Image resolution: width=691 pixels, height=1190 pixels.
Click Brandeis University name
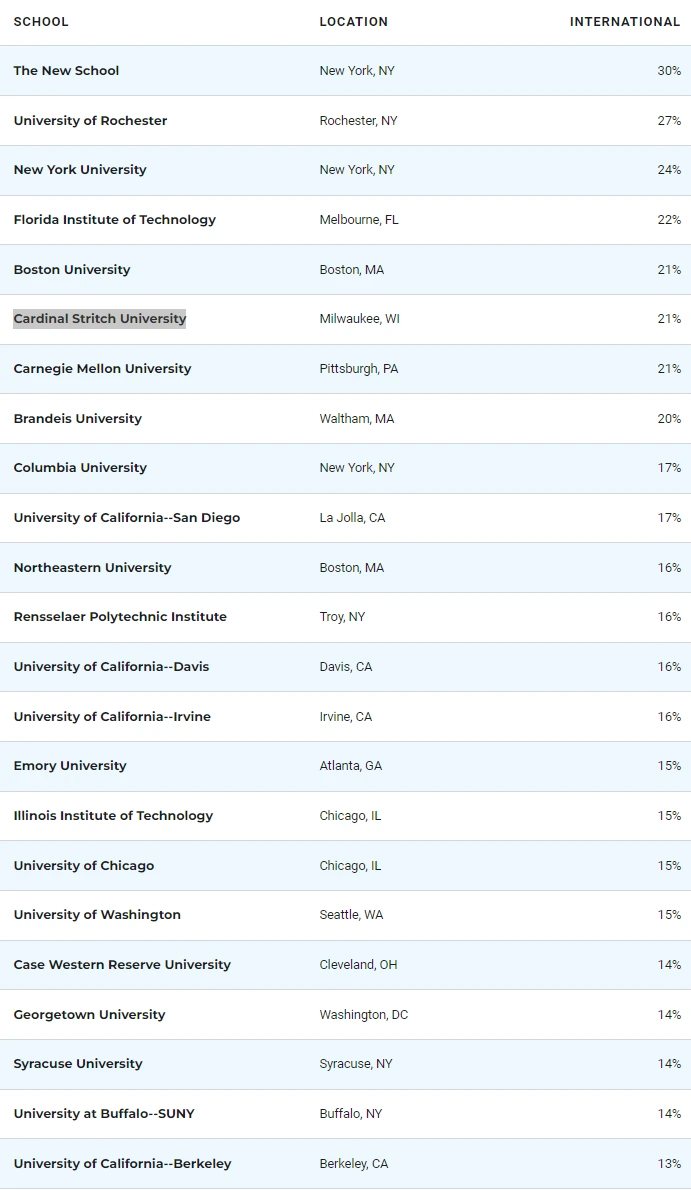click(x=78, y=419)
